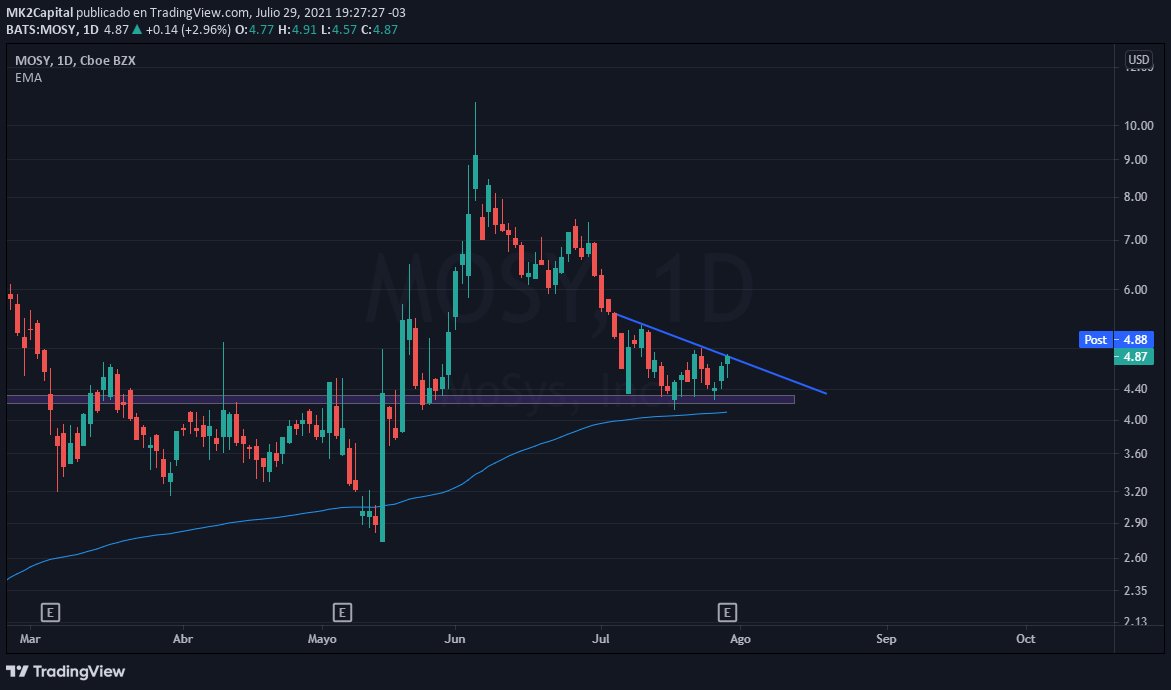Click the green 4.87 current price flag
The width and height of the screenshot is (1171, 690).
(1132, 356)
